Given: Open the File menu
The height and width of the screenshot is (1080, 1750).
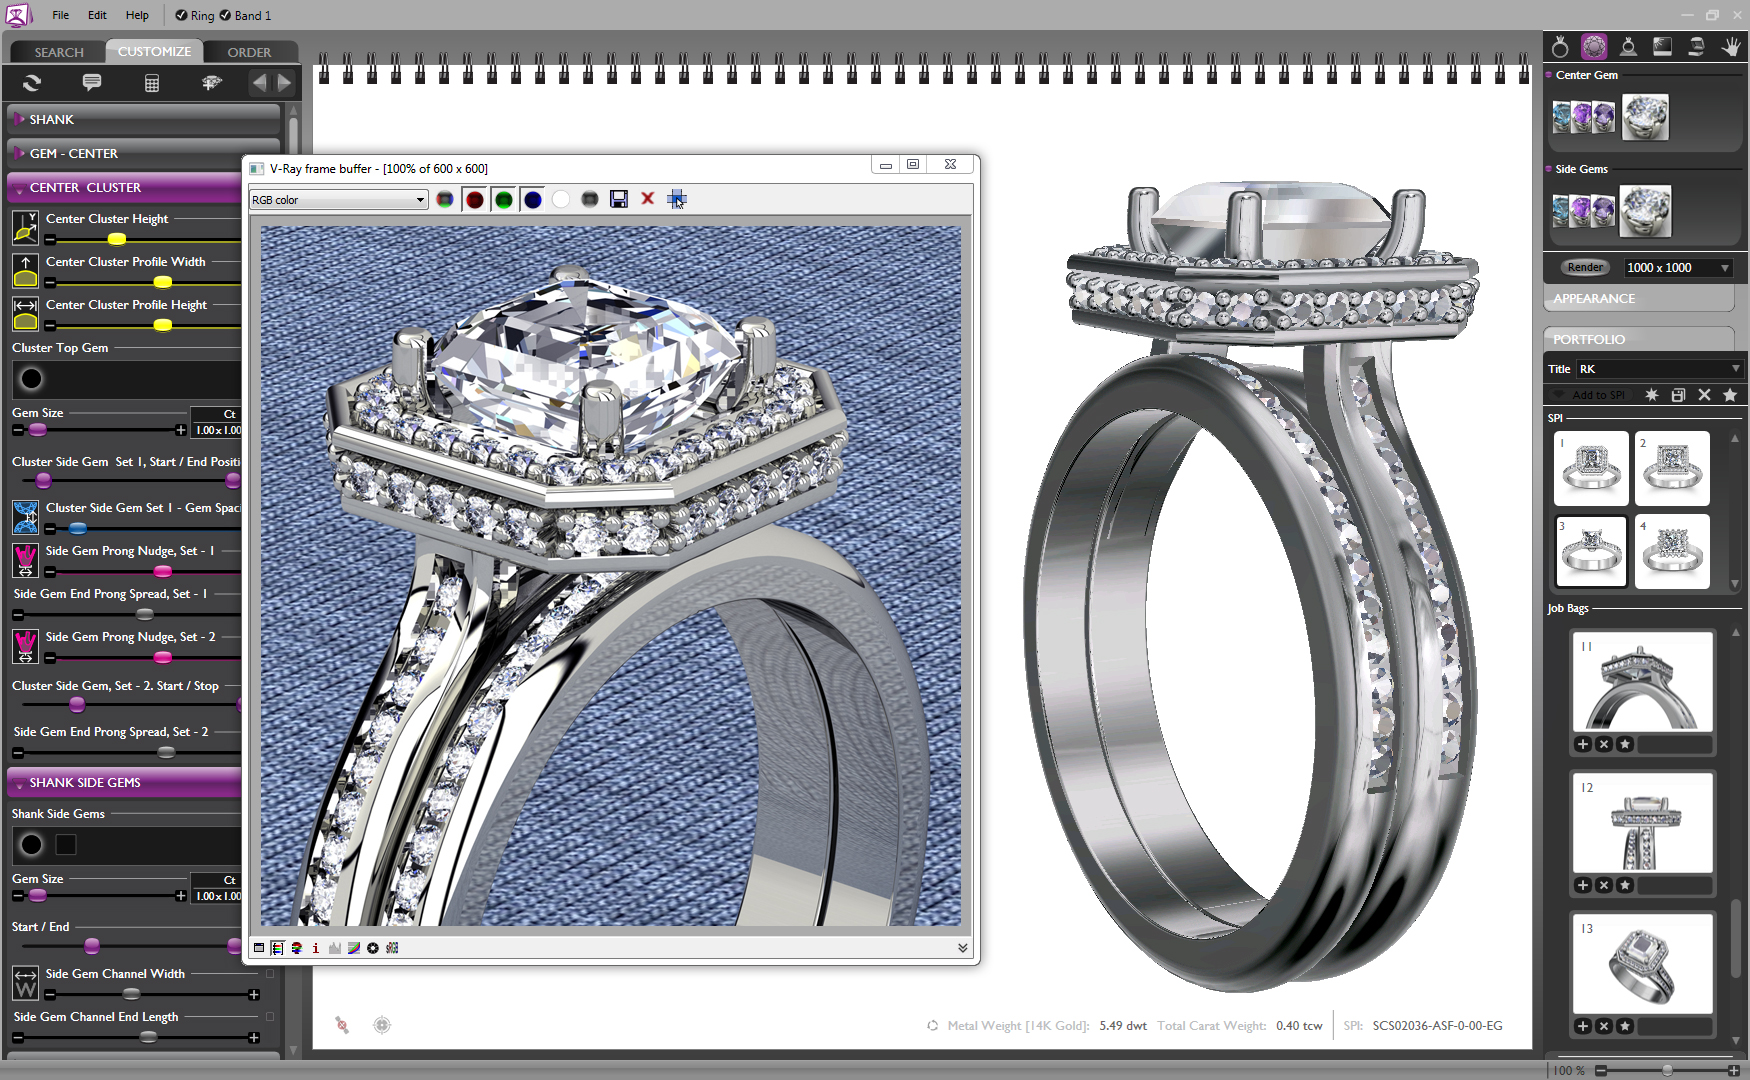Looking at the screenshot, I should pyautogui.click(x=61, y=15).
